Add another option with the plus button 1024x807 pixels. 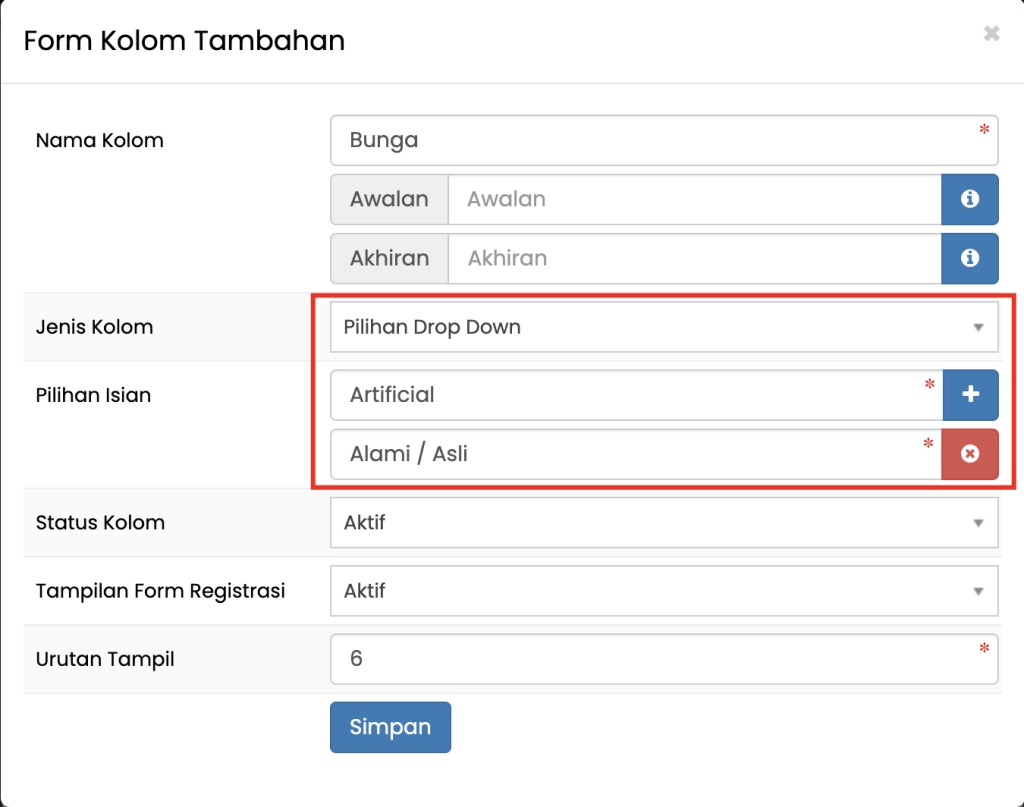tap(969, 395)
